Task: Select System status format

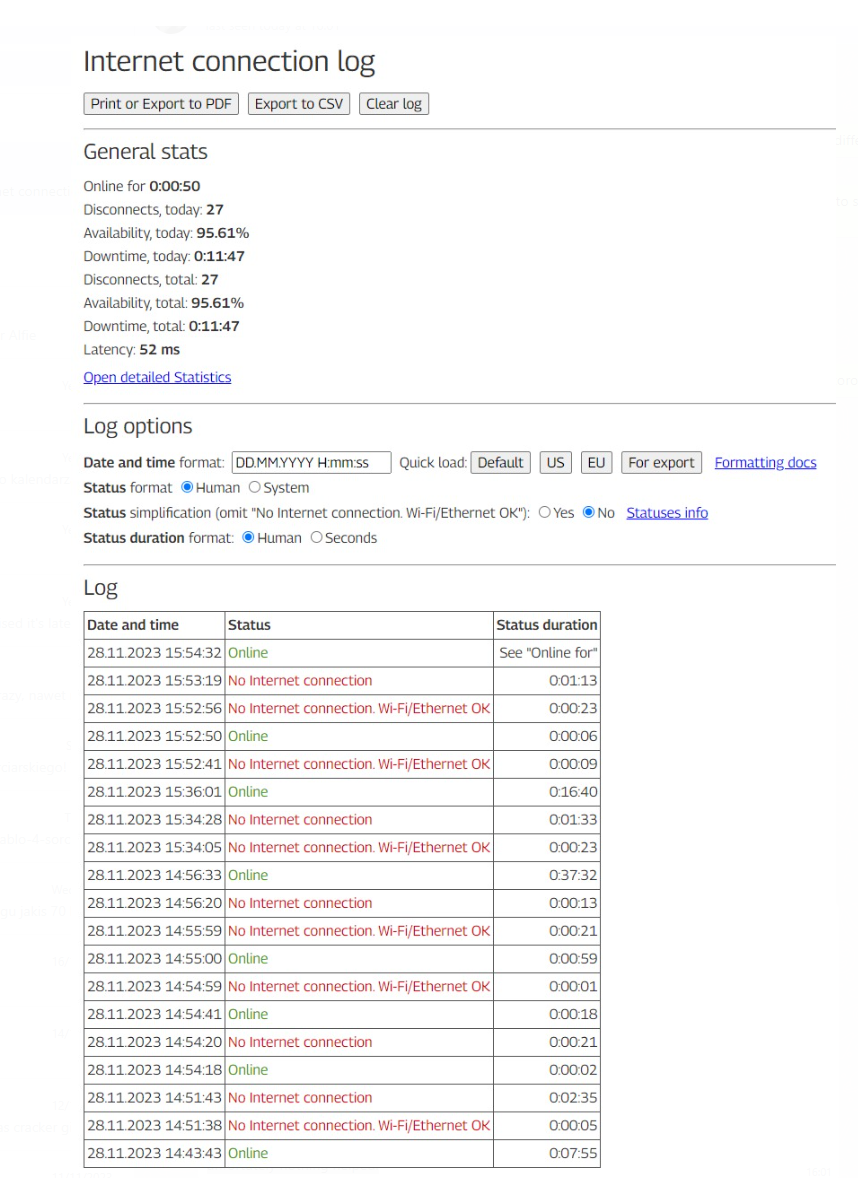Action: pos(256,487)
